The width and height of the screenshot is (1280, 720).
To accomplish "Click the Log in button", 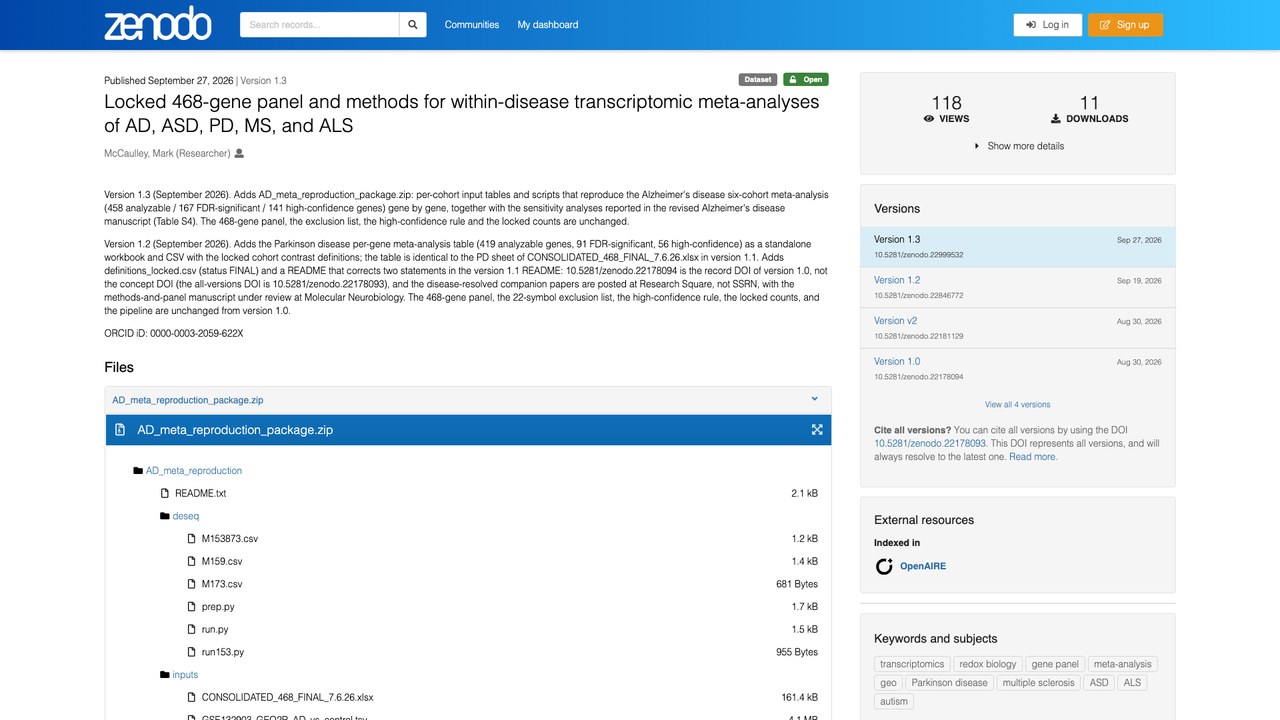I will click(x=1047, y=25).
